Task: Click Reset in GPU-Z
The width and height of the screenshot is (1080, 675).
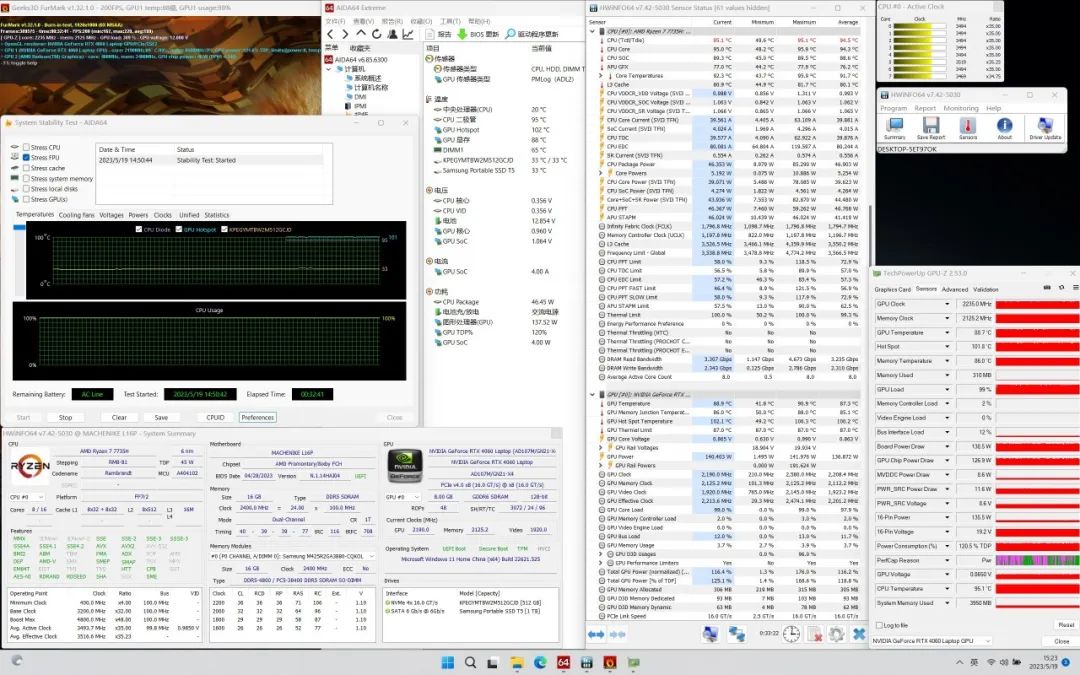Action: click(1066, 625)
